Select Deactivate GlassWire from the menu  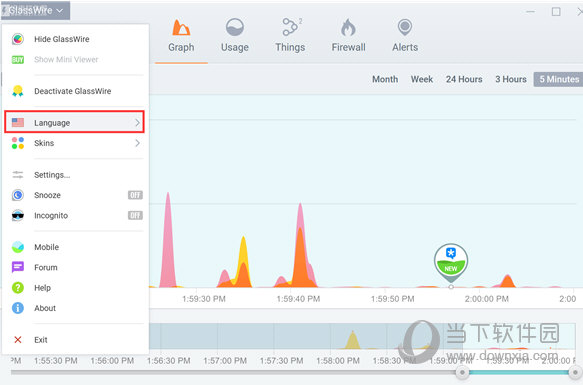click(75, 91)
